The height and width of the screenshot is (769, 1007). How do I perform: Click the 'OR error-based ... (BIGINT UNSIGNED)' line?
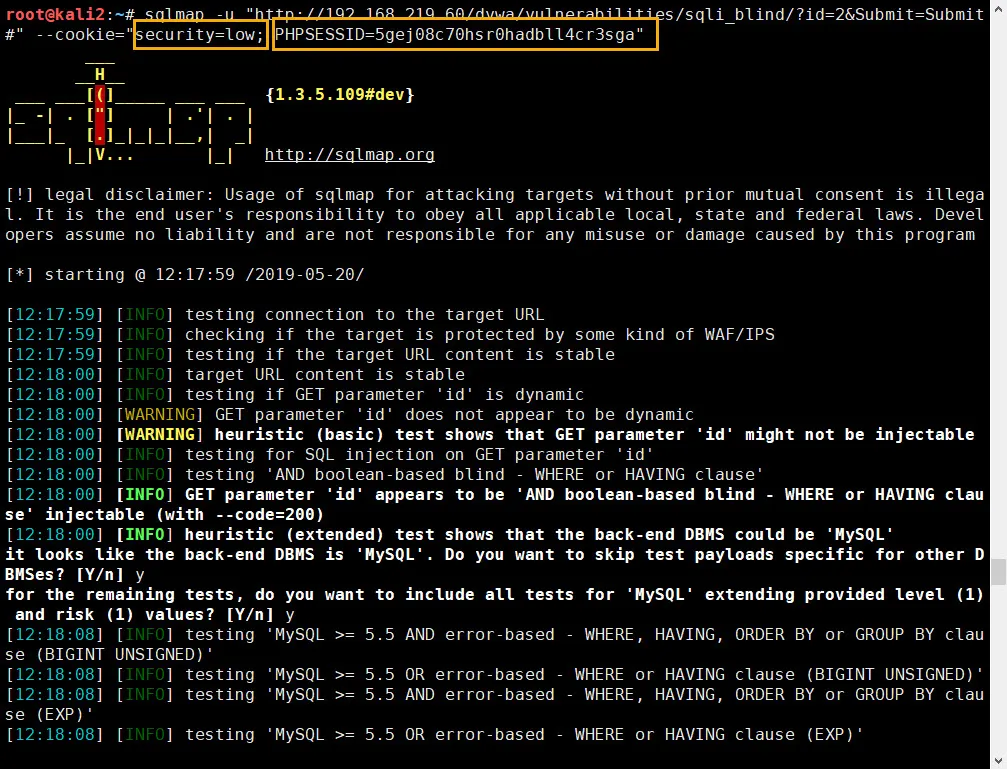pyautogui.click(x=495, y=675)
